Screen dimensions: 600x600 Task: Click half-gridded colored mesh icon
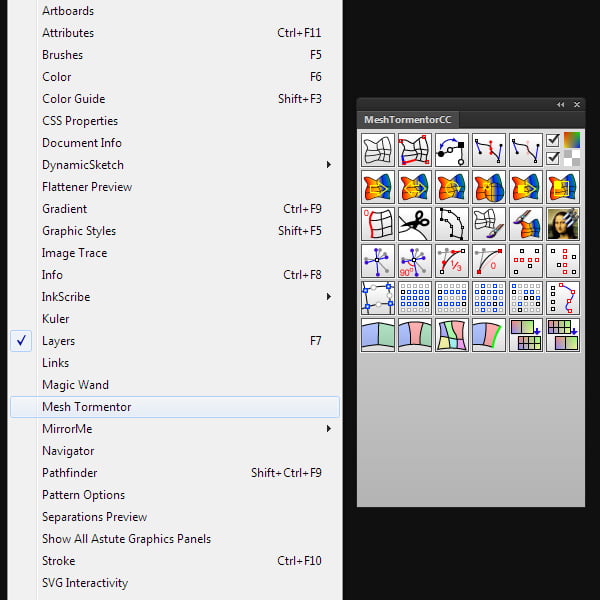[x=489, y=187]
